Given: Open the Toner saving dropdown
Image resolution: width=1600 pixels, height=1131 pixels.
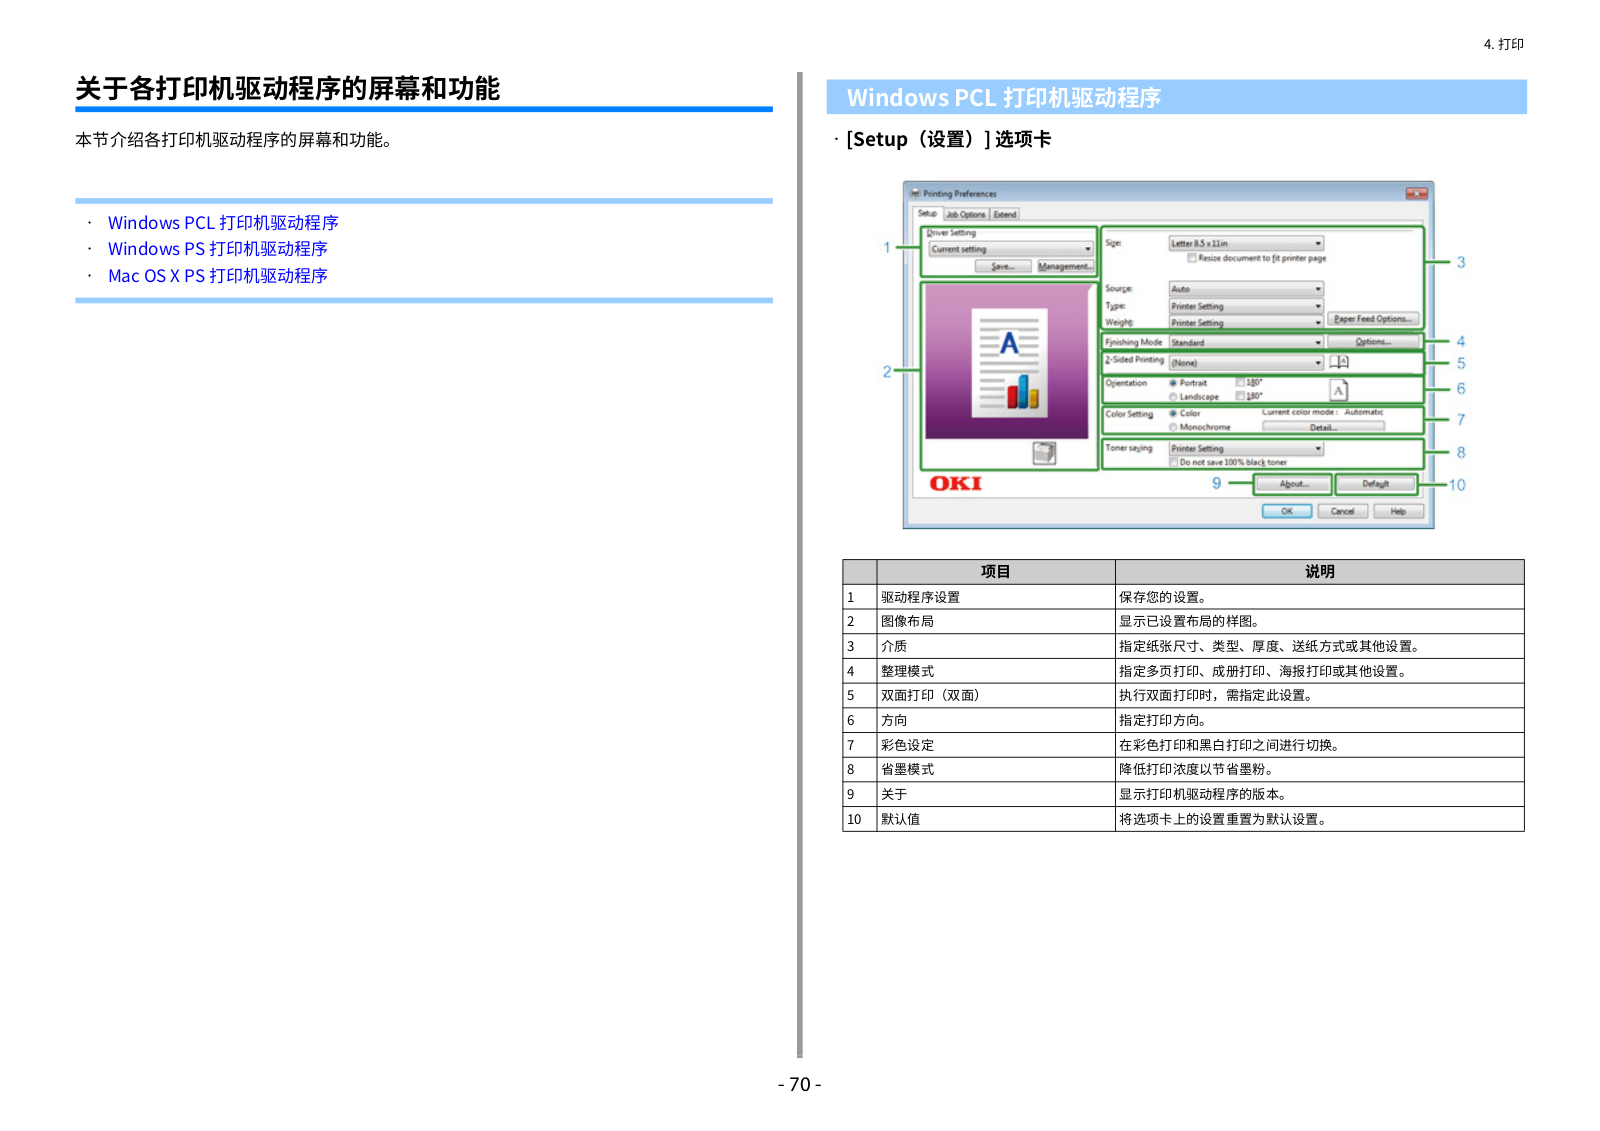Looking at the screenshot, I should pyautogui.click(x=1247, y=449).
